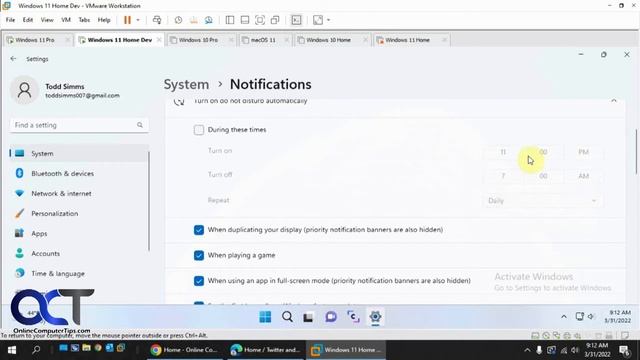The height and width of the screenshot is (360, 640).
Task: Toggle the thumbnail bar view icon
Action: coord(245,20)
